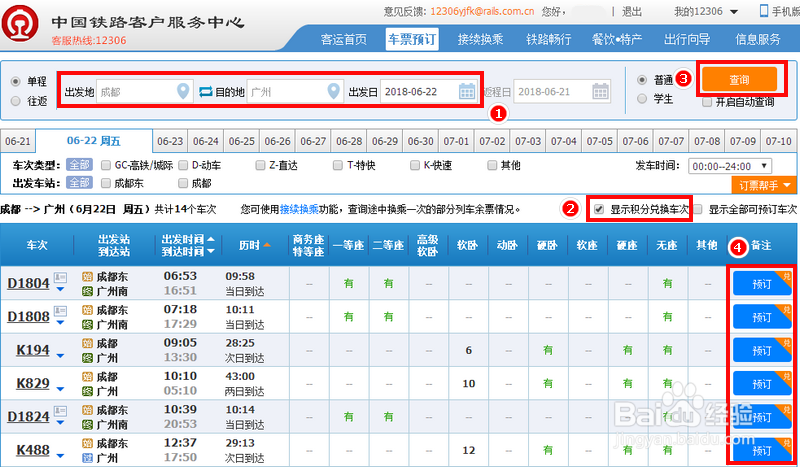Expand stops list for K488
The width and height of the screenshot is (800, 467).
click(61, 456)
